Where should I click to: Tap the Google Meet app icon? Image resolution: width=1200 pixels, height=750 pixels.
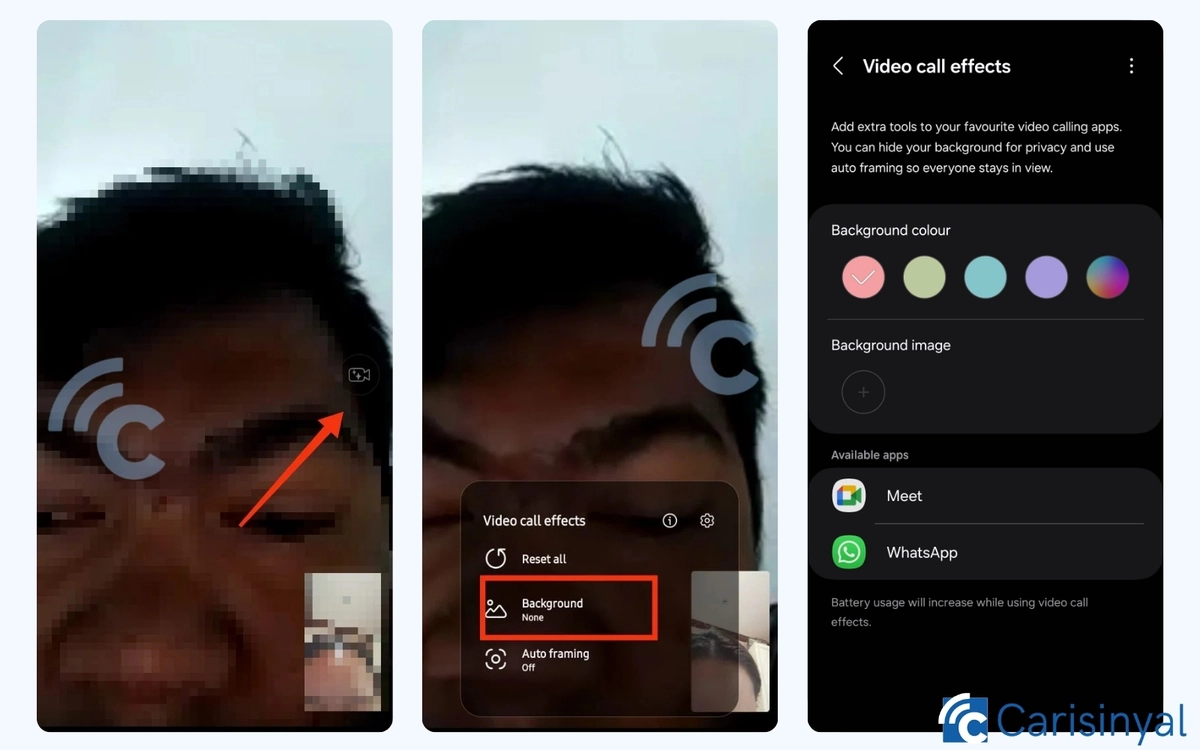[x=849, y=496]
